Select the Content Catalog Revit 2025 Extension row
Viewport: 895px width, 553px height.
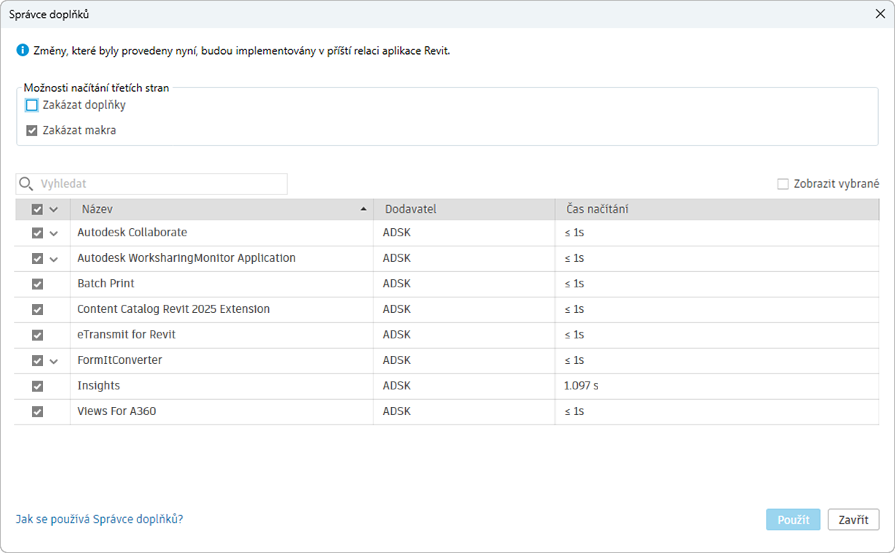pos(173,309)
